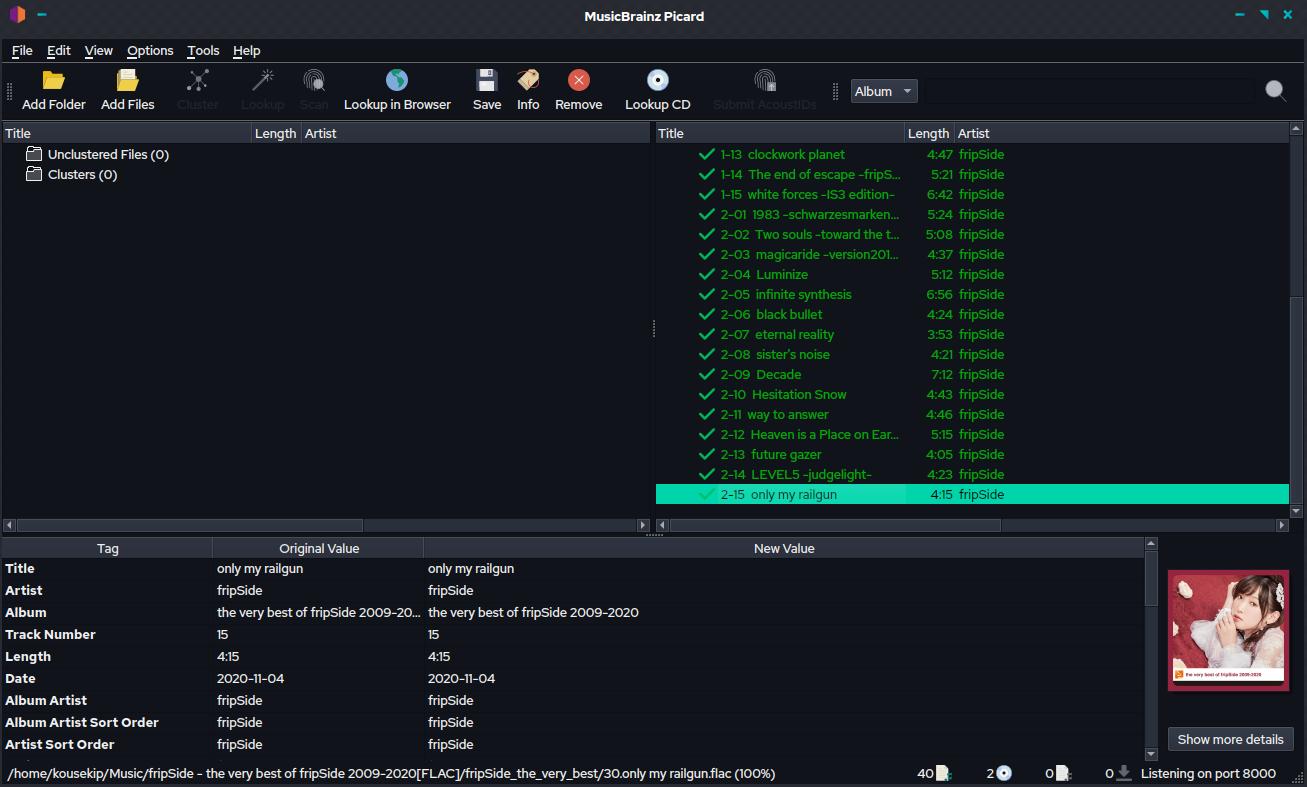Save files with the floppy disk icon
1307x787 pixels.
tap(486, 81)
